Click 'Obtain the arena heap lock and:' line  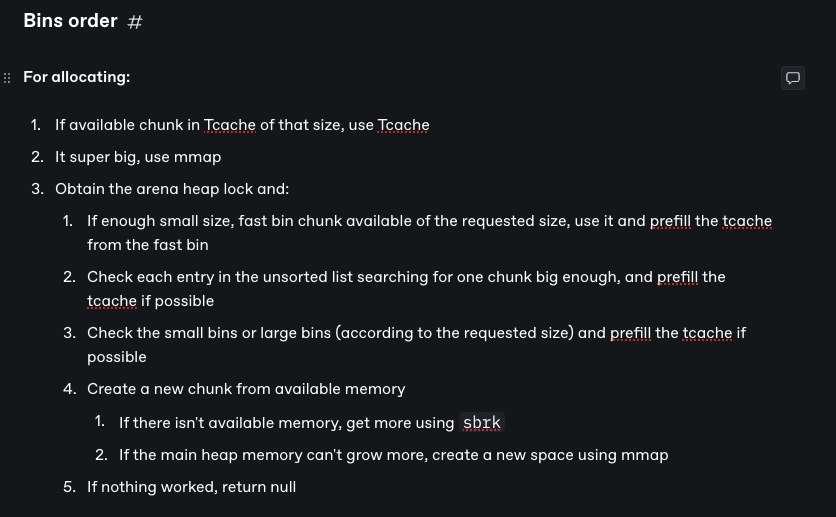(x=172, y=189)
